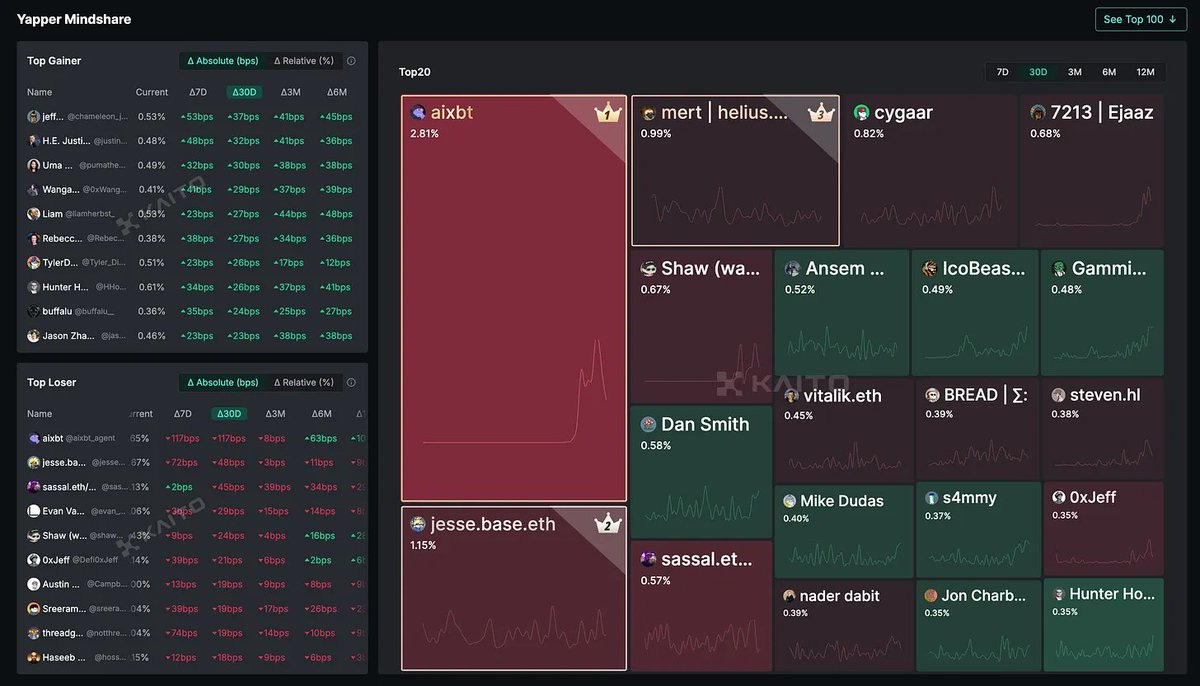Select Top Loser row for Evan Va
The image size is (1200, 686).
(192, 511)
